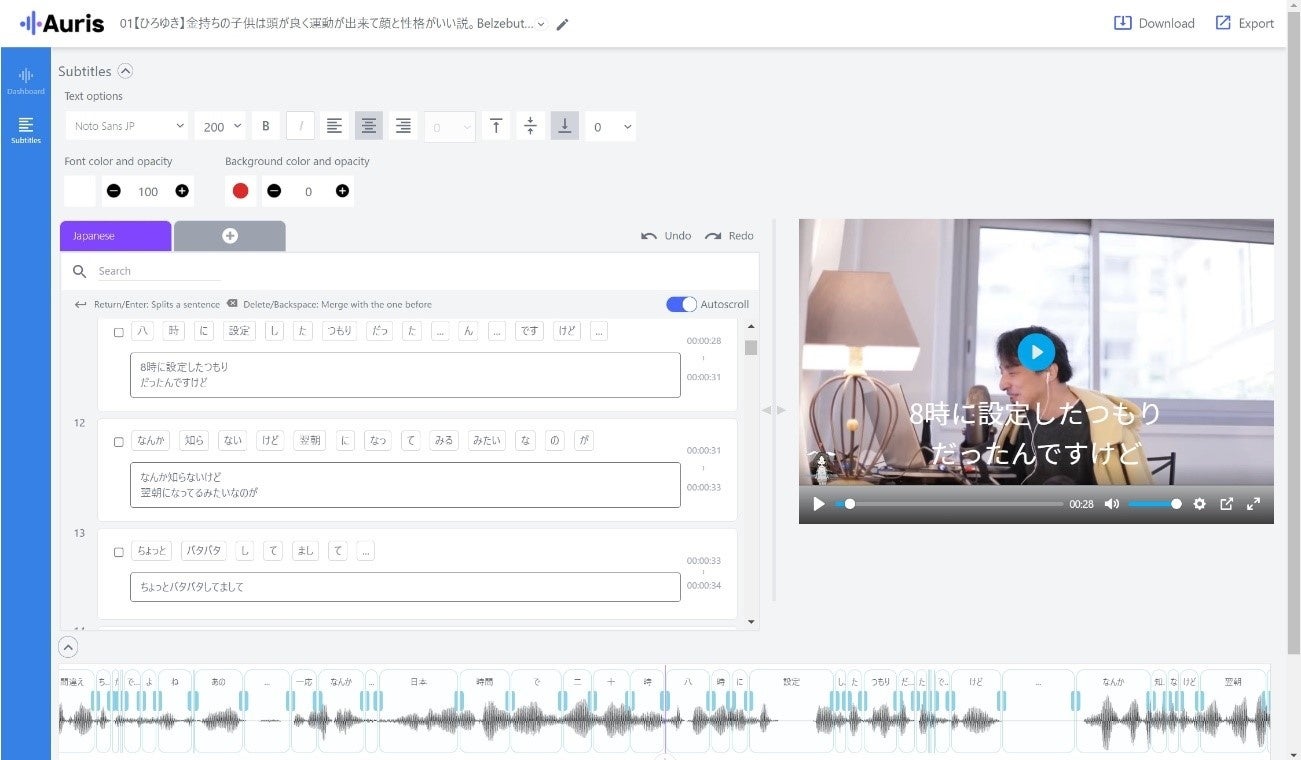The image size is (1301, 760).
Task: Open video player settings gear
Action: tap(1200, 504)
